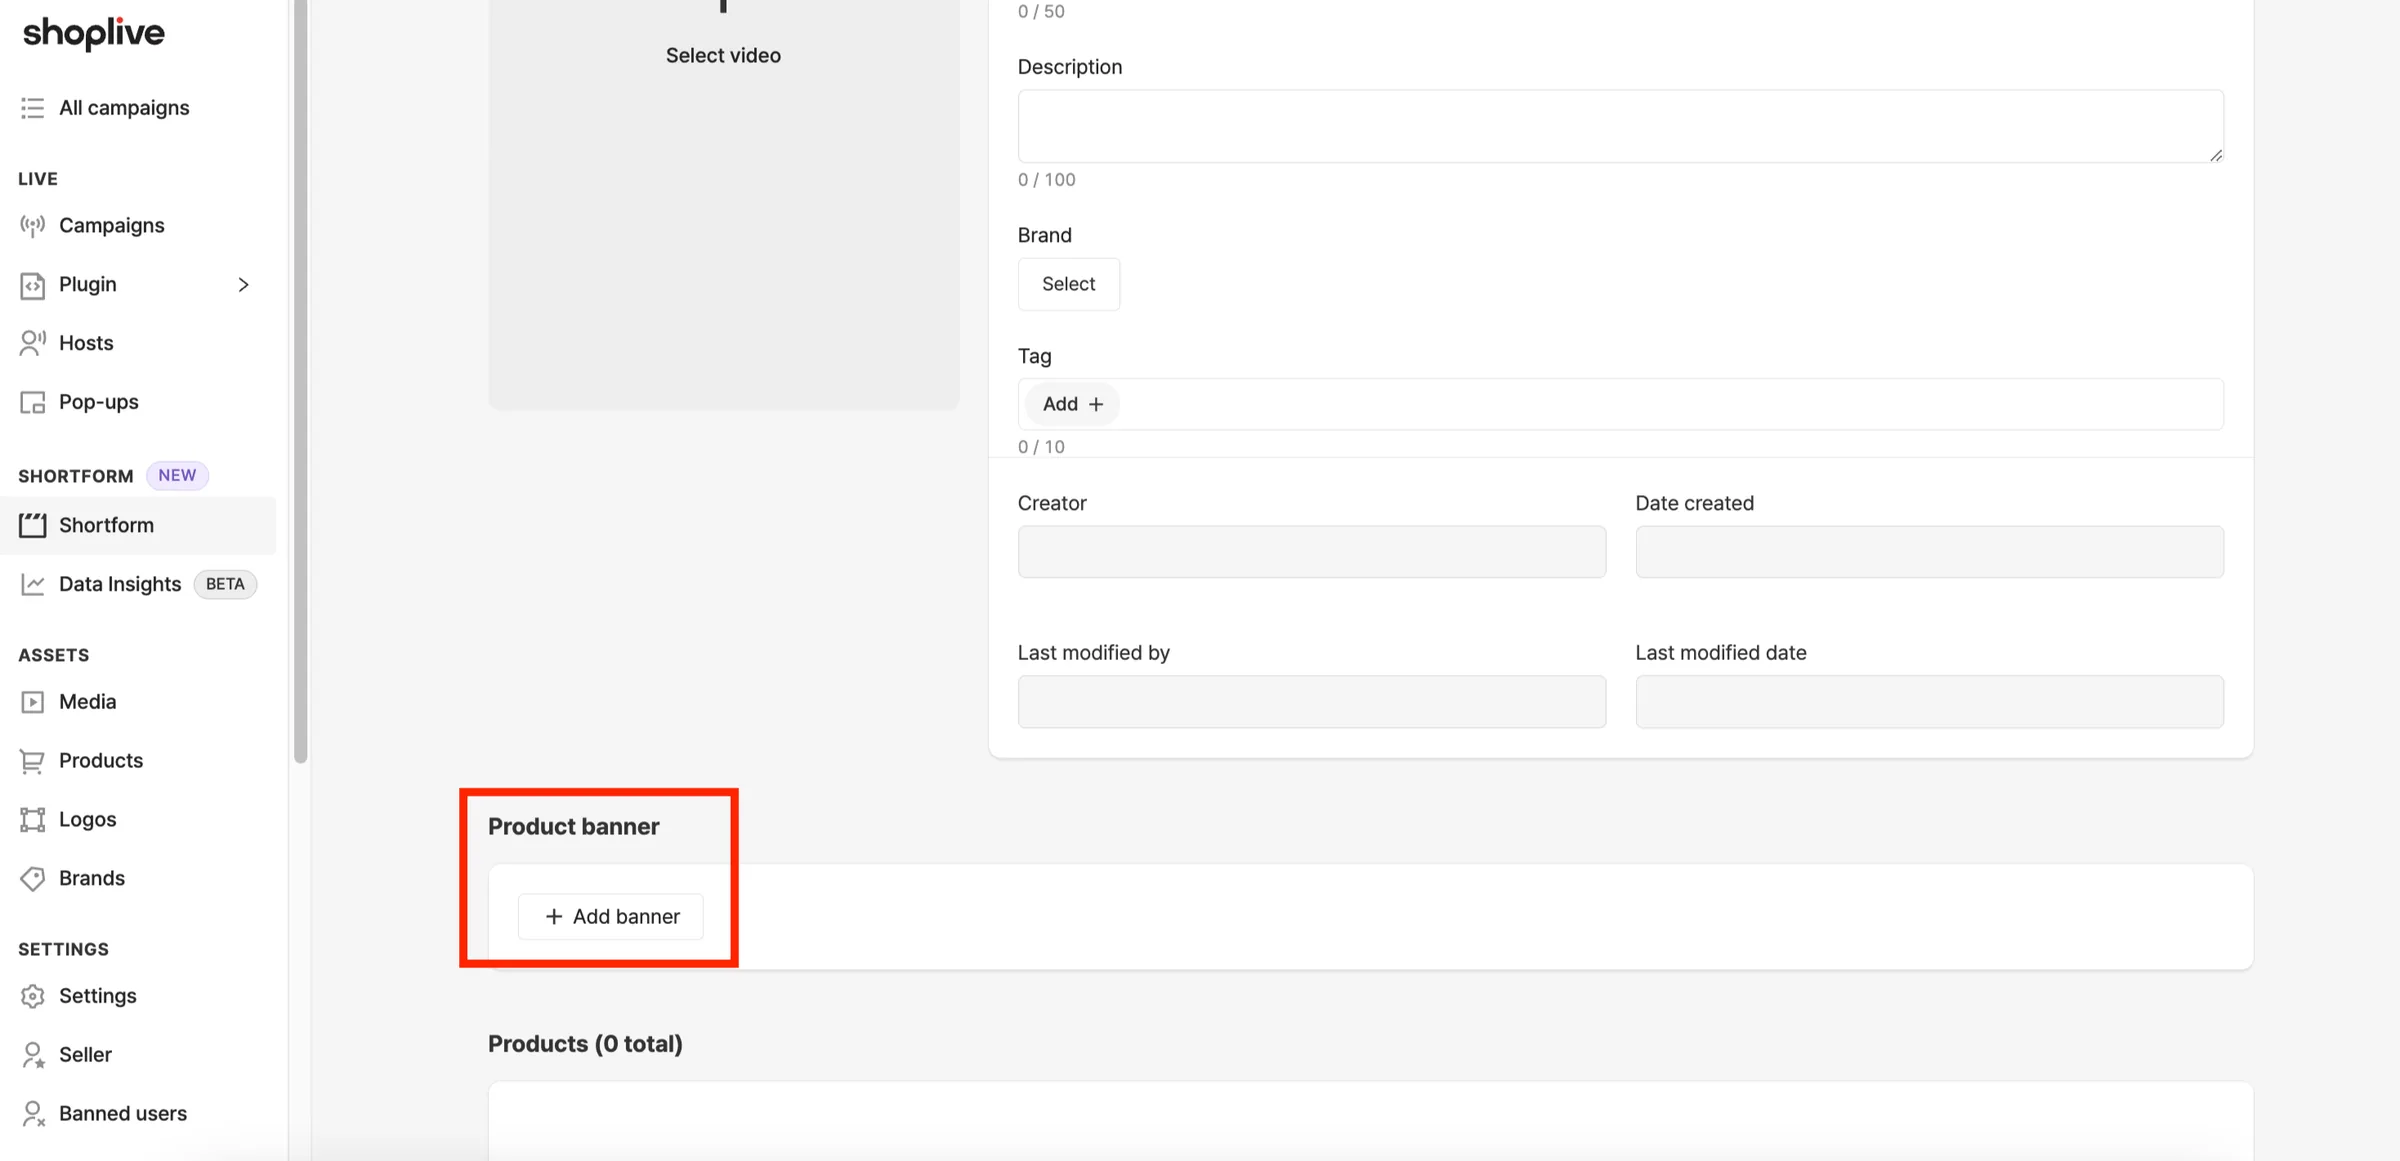
Task: Click the Logos frame icon
Action: click(x=32, y=820)
